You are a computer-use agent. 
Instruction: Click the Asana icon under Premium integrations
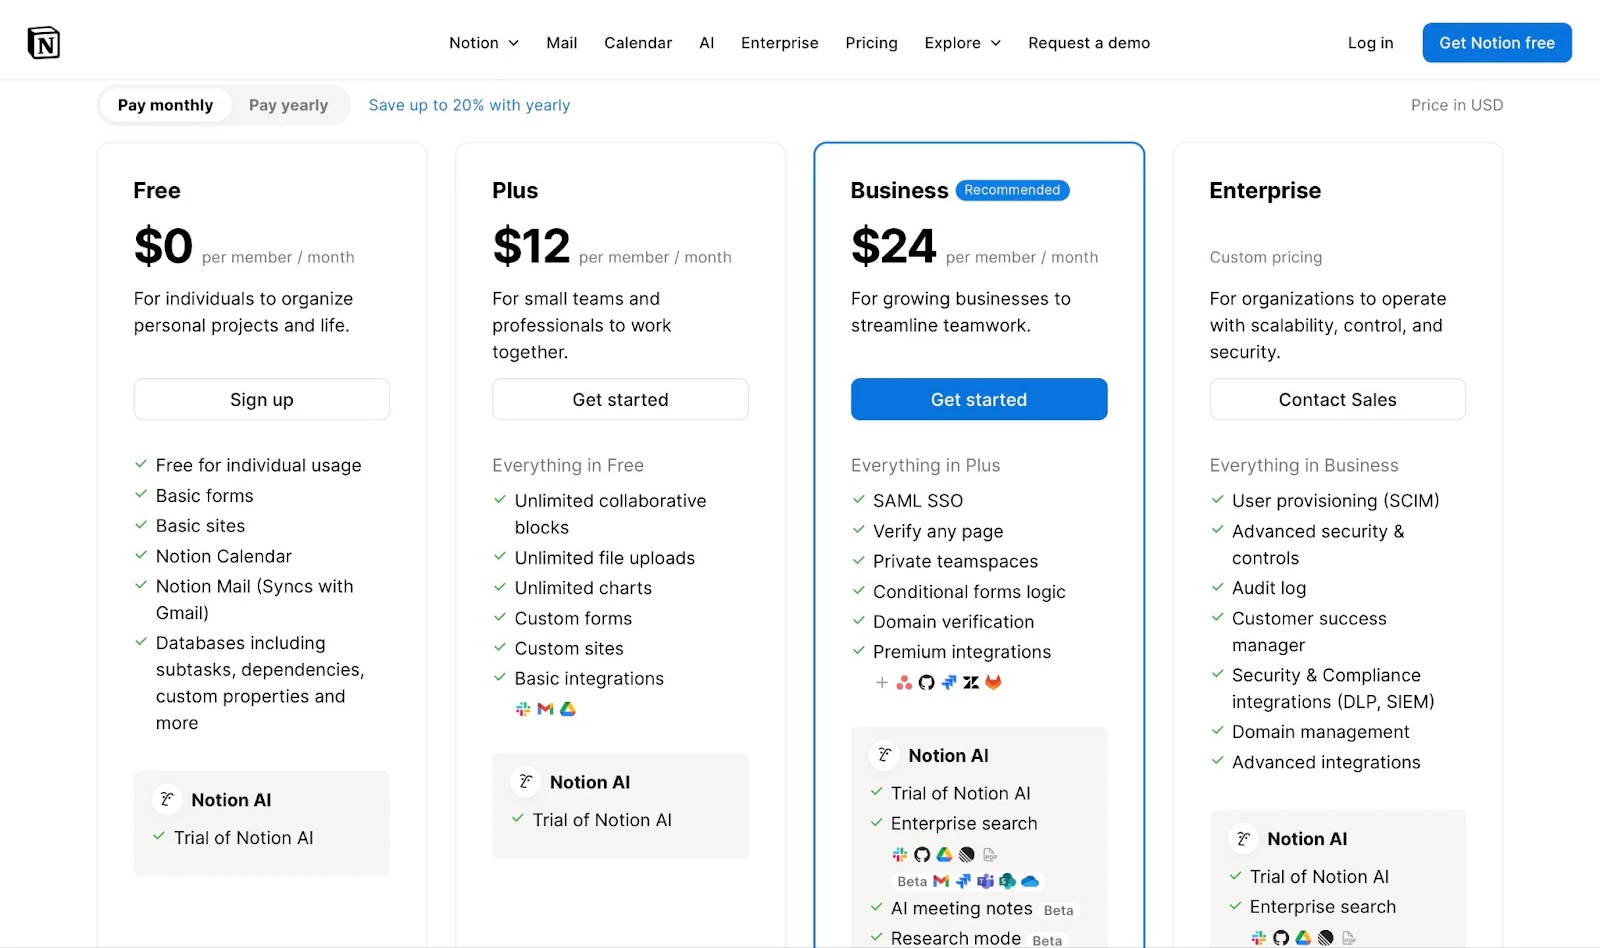point(904,682)
